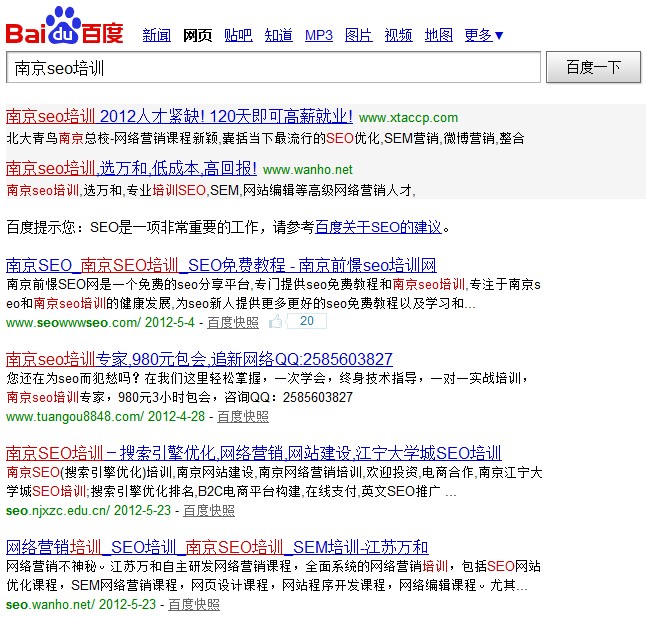Screen dimensions: 646x618
Task: Click snippet text 咨询QQ: 2585603827
Action: click(x=288, y=398)
